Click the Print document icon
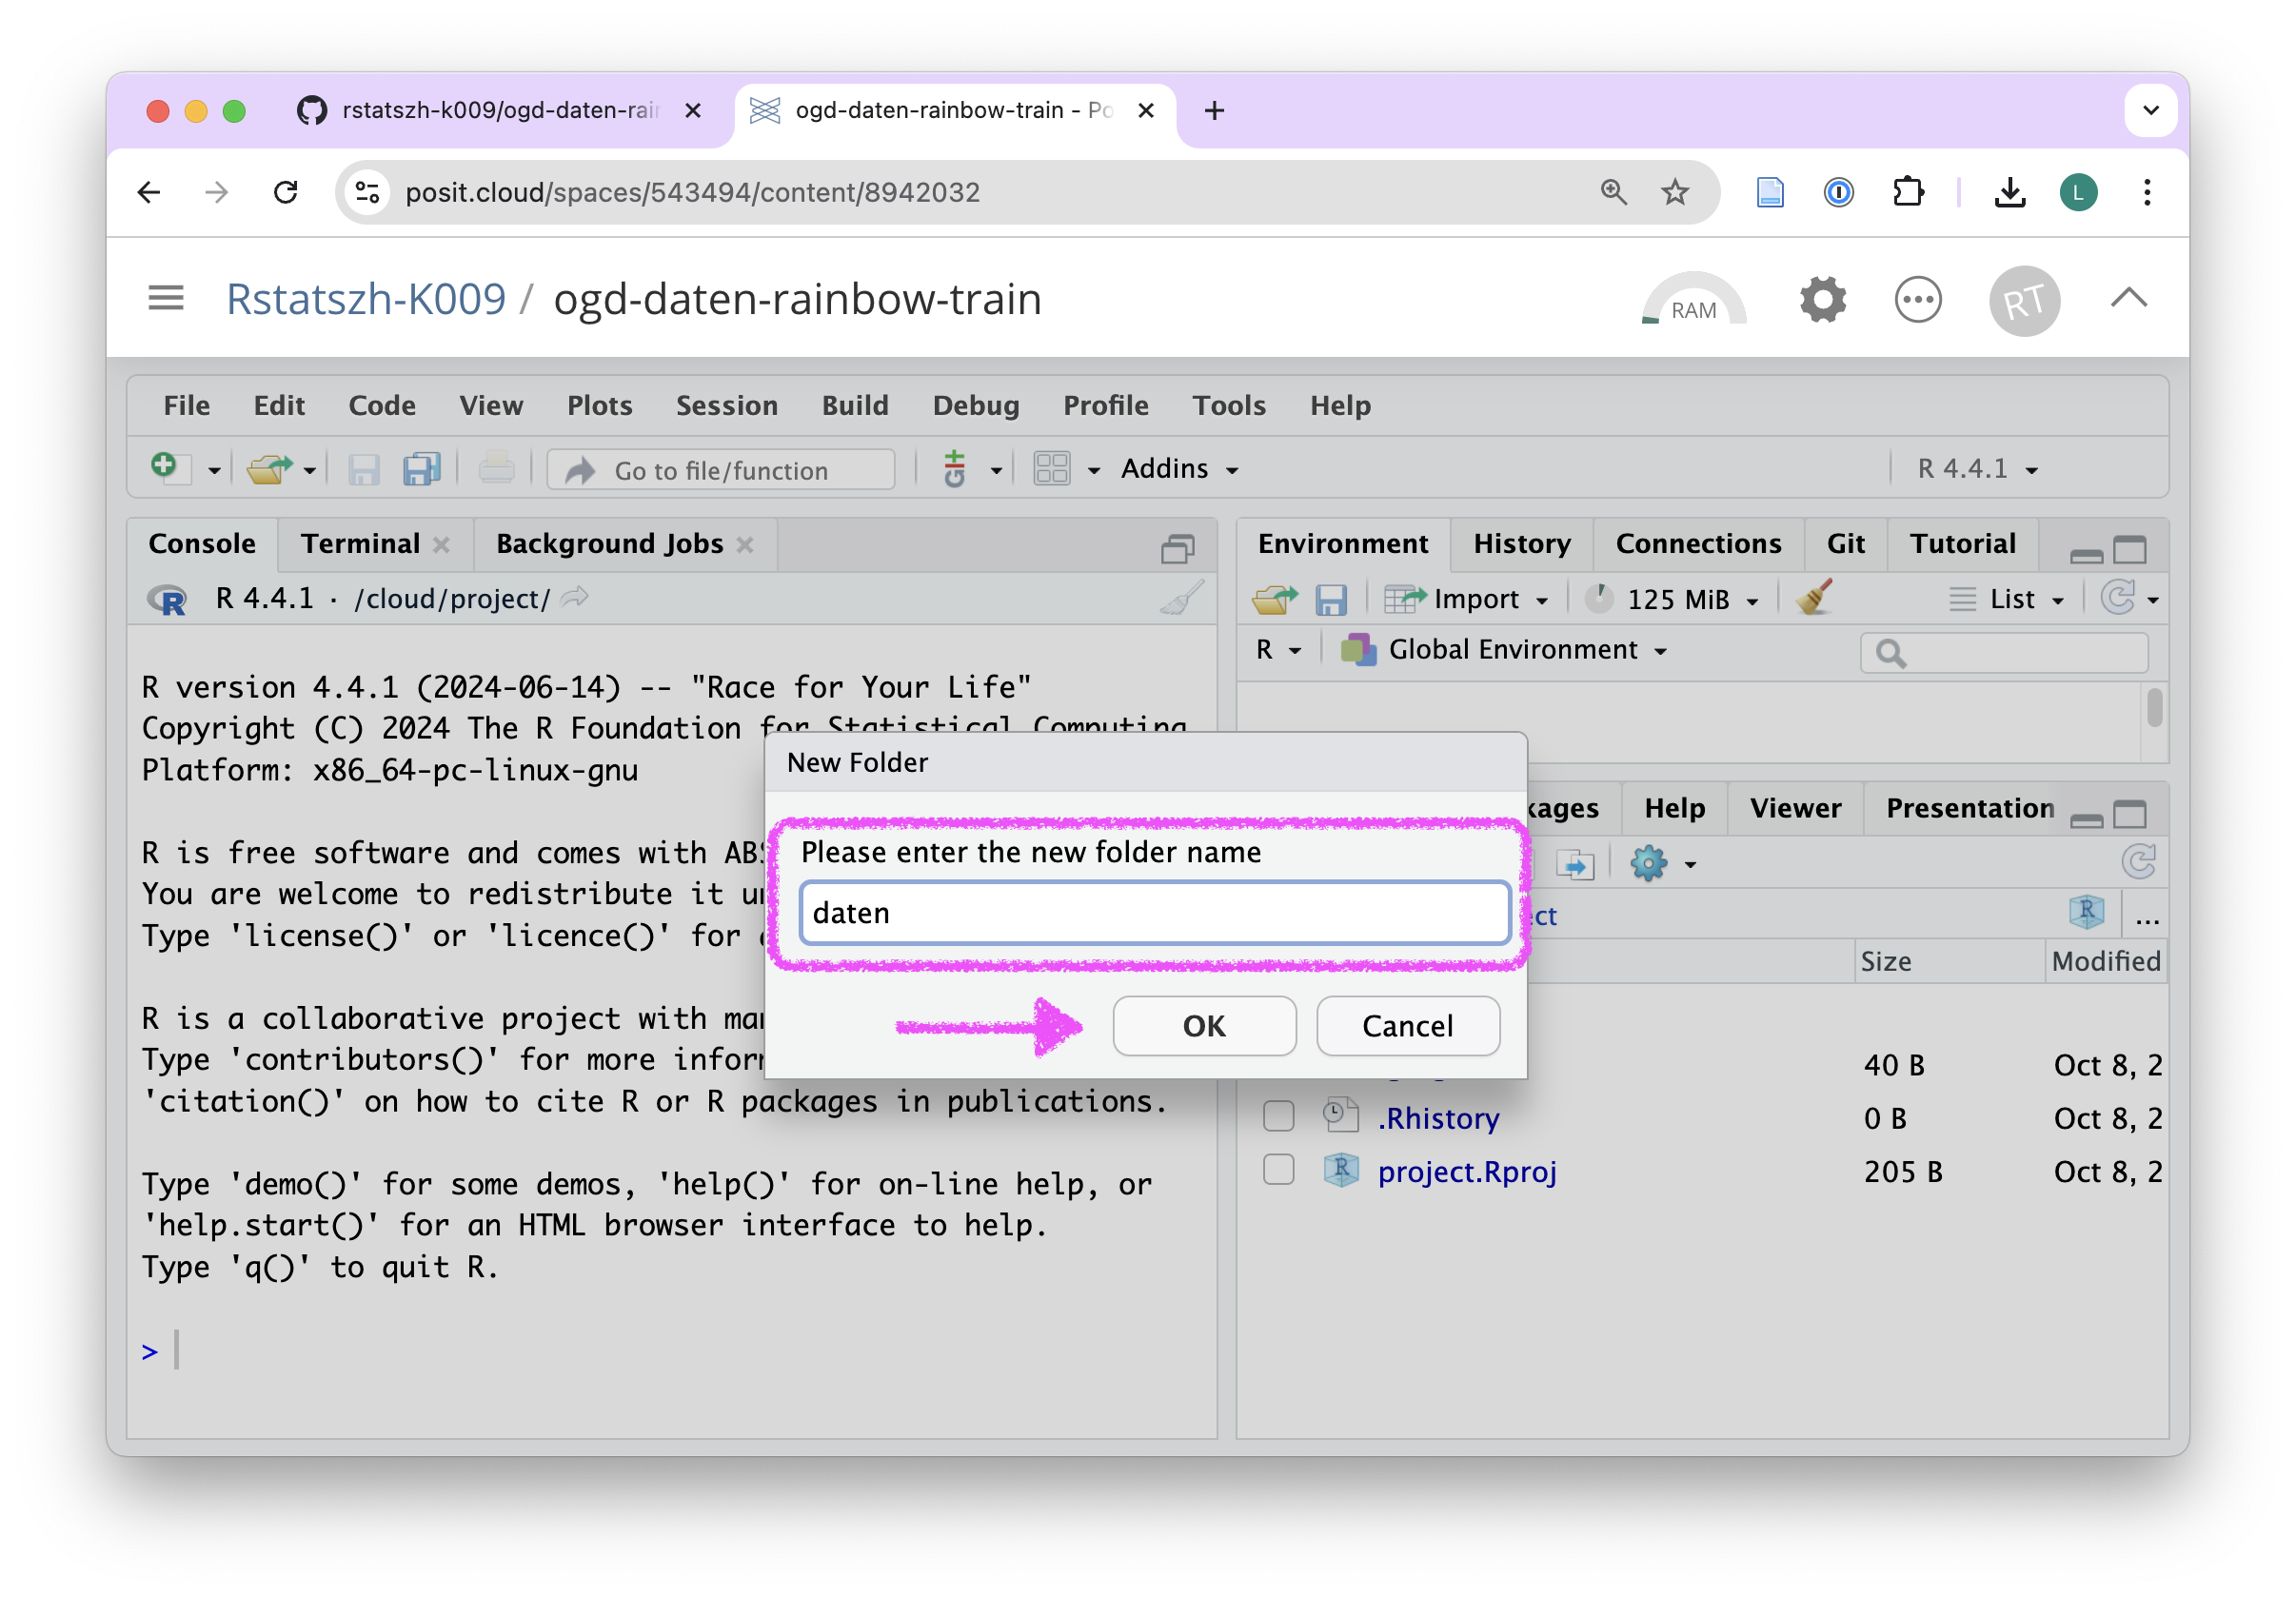2296x1597 pixels. coord(496,468)
